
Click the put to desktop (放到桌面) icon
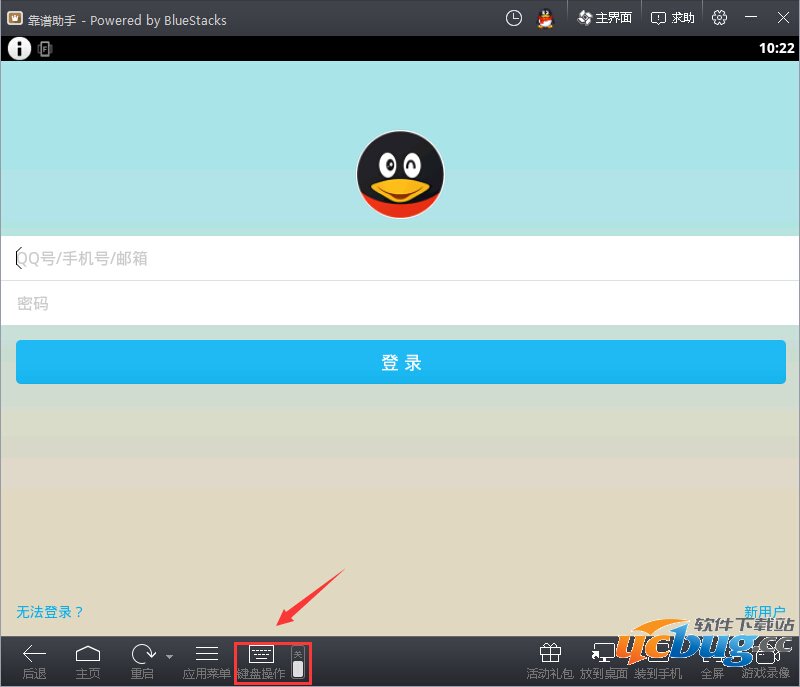[604, 655]
